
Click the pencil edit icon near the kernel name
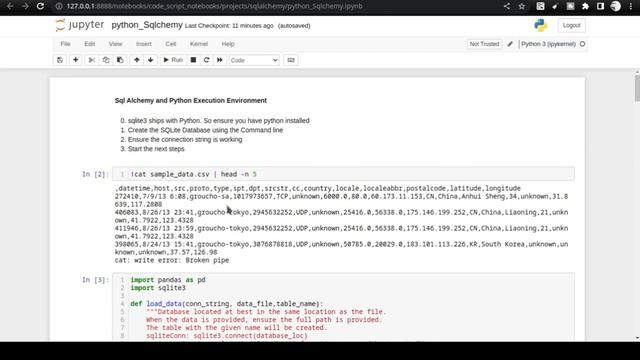(x=510, y=44)
